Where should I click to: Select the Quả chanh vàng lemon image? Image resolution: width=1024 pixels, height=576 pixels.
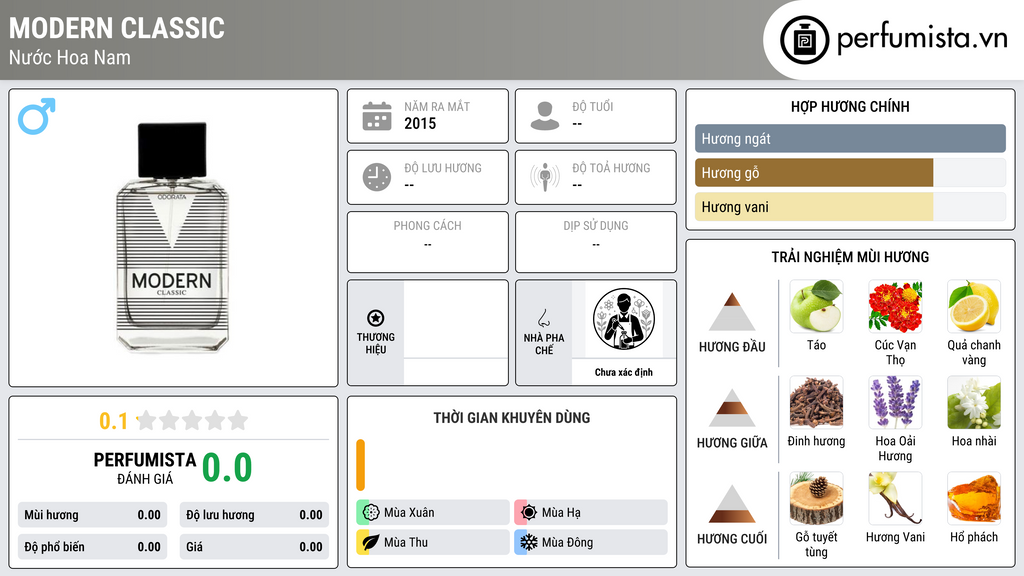coord(974,306)
